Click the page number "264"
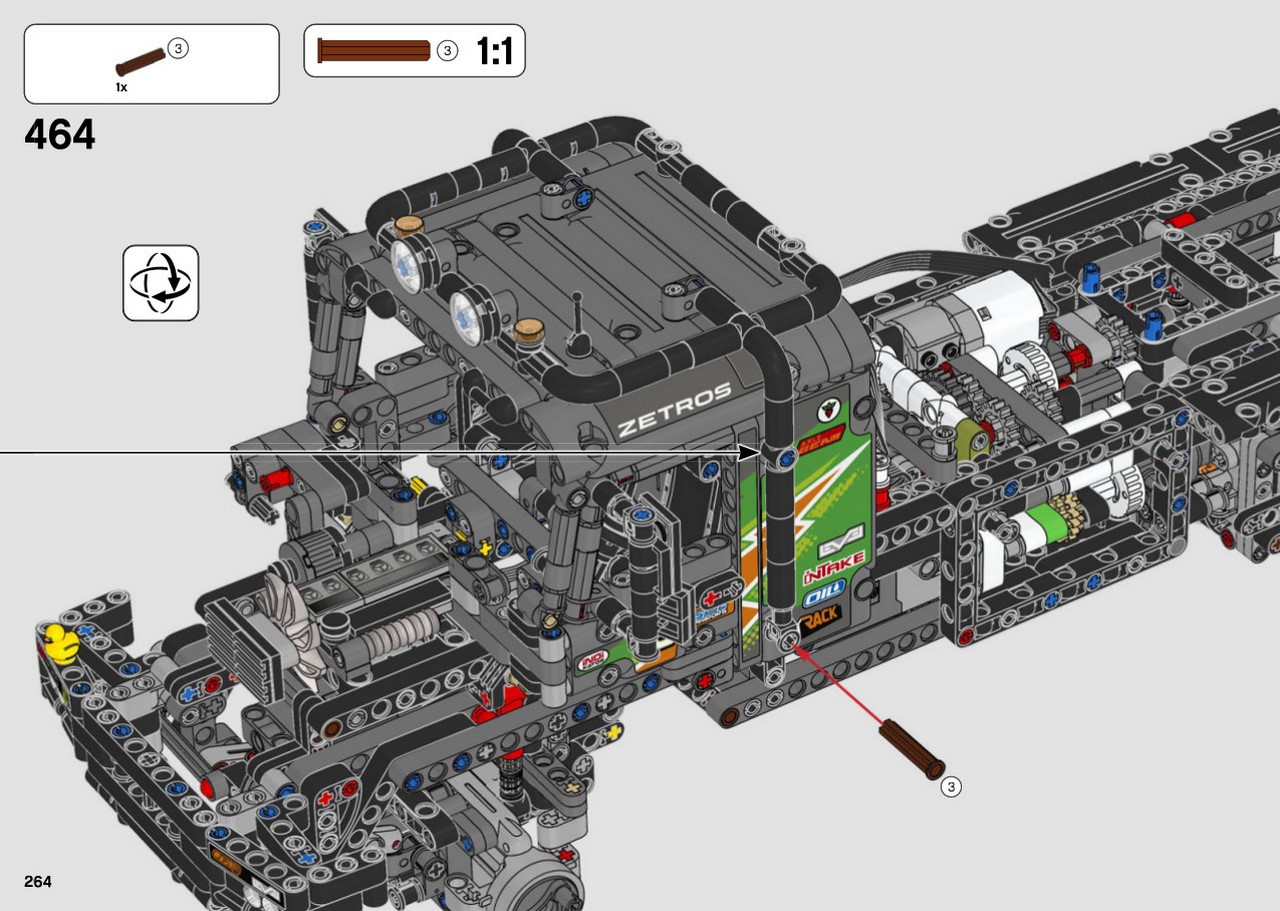The height and width of the screenshot is (911, 1280). 38,881
